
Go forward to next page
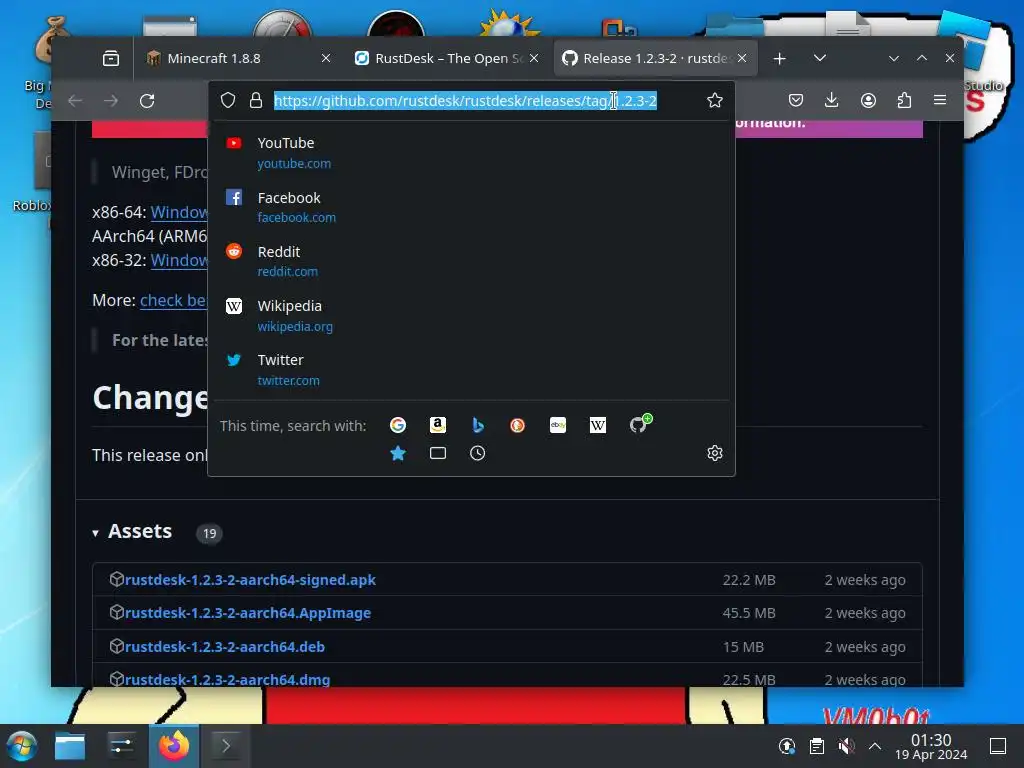pos(111,101)
